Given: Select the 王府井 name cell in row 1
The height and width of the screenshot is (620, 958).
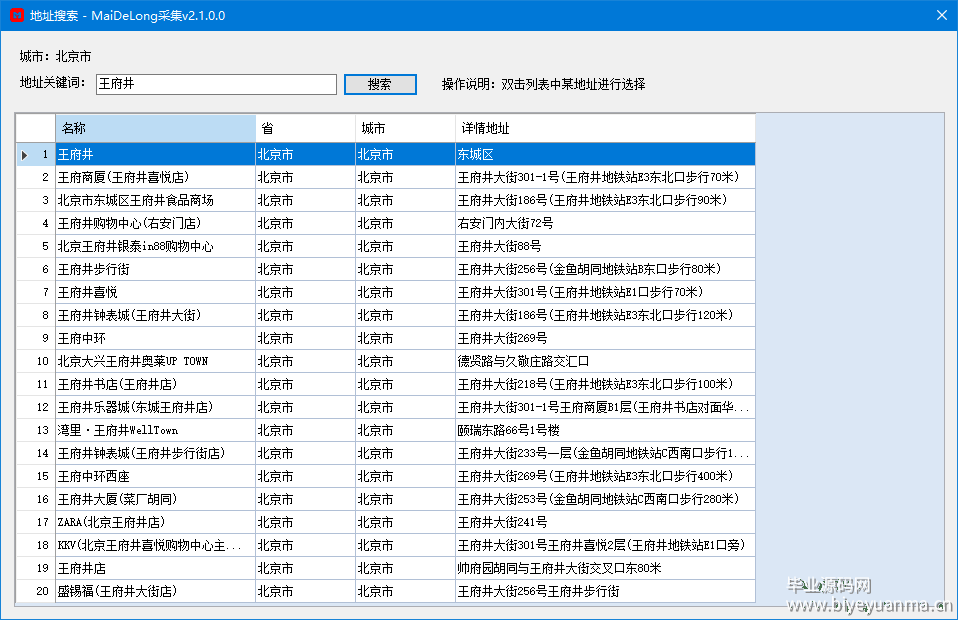Looking at the screenshot, I should tap(155, 155).
